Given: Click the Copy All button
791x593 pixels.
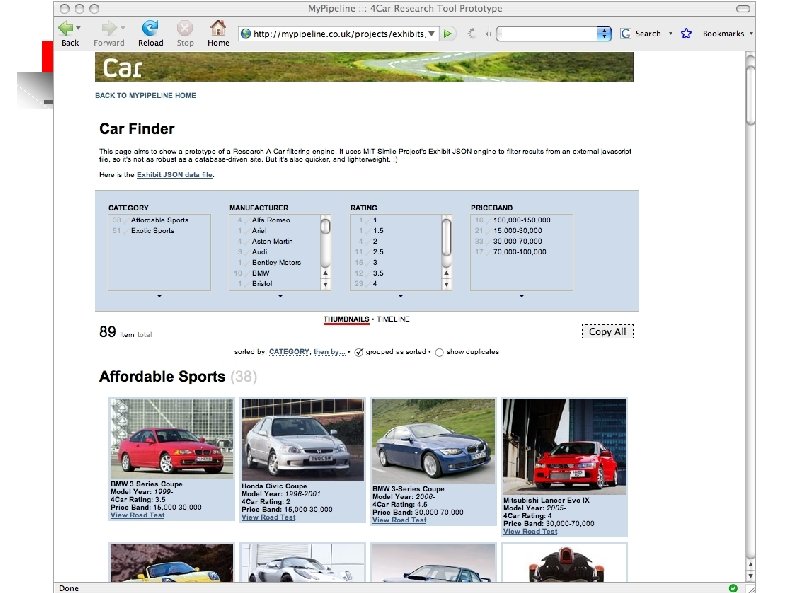Looking at the screenshot, I should click(607, 332).
